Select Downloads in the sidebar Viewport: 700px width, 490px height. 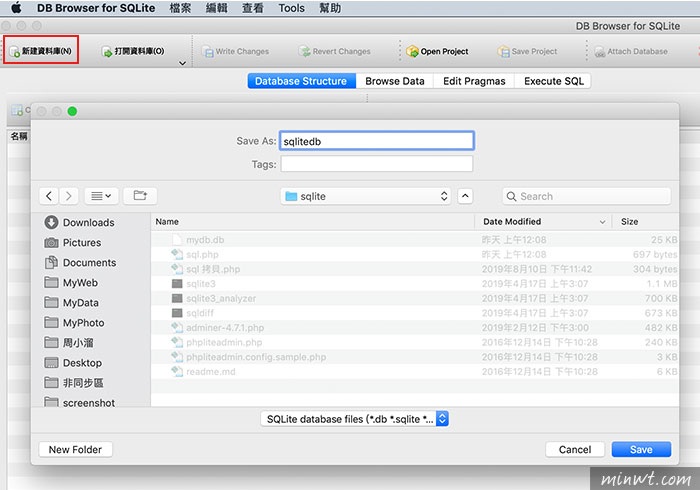coord(79,222)
